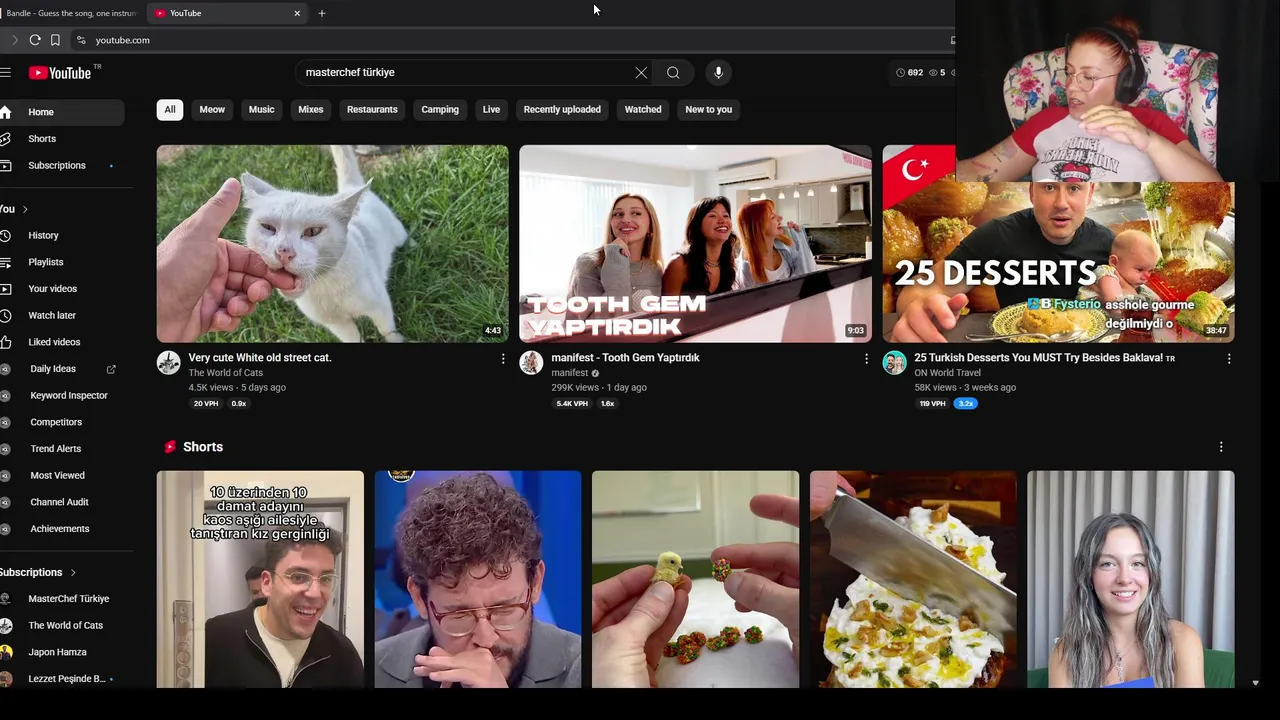Screen dimensions: 1280x720
Task: Open Japon Hamza subscription channel
Action: (x=61, y=652)
